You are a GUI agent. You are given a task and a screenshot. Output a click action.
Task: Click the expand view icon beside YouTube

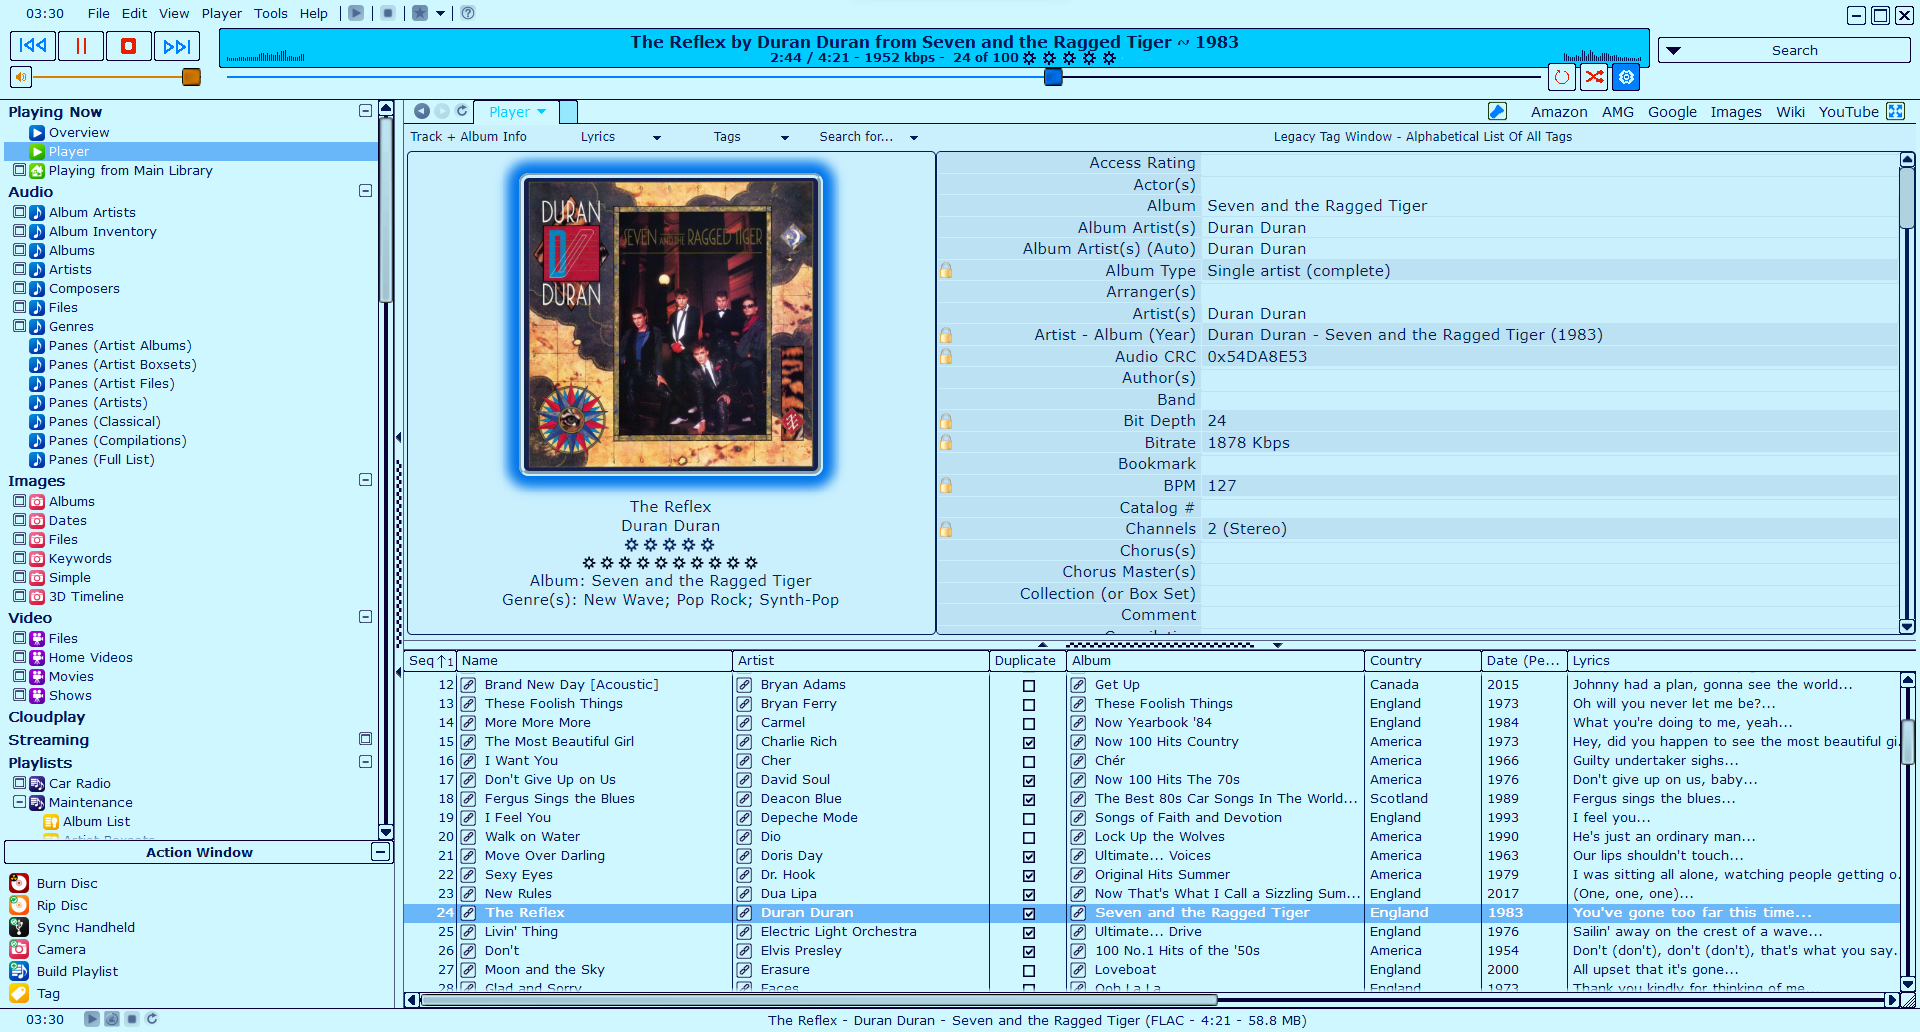click(1895, 111)
